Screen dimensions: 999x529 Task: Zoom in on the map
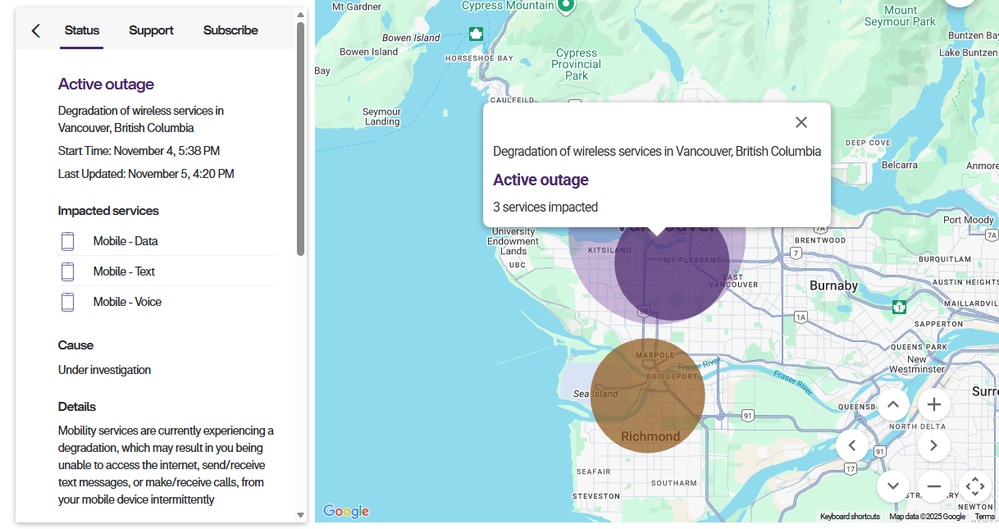933,405
